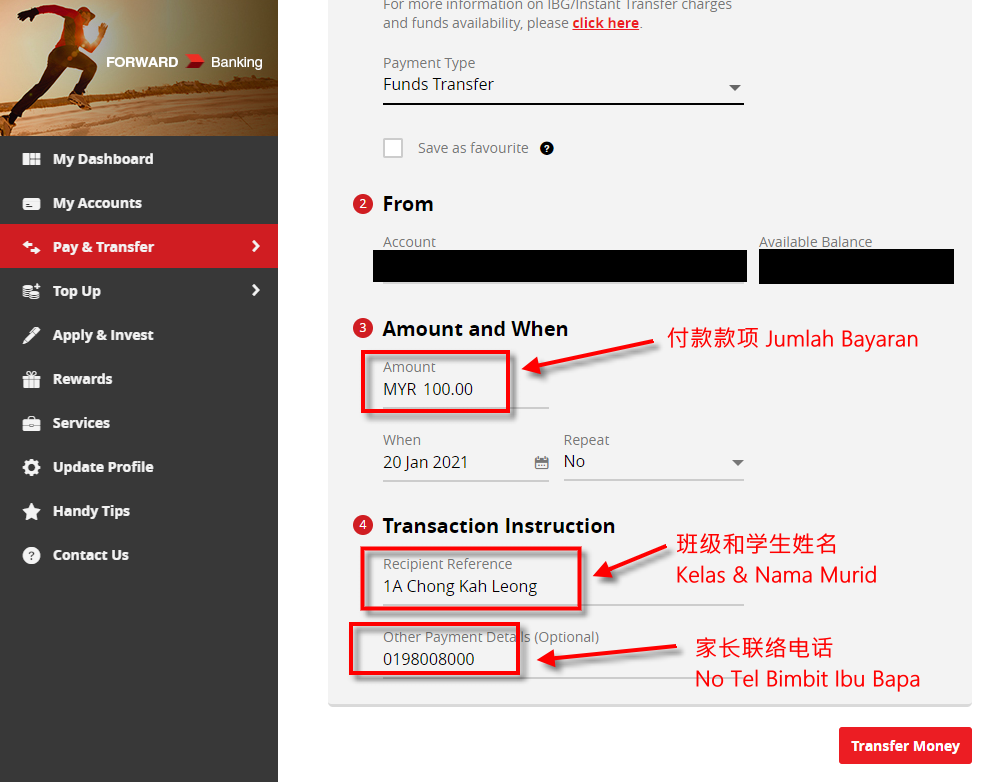This screenshot has width=986, height=782.
Task: Click the My Dashboard grid icon
Action: [x=32, y=159]
